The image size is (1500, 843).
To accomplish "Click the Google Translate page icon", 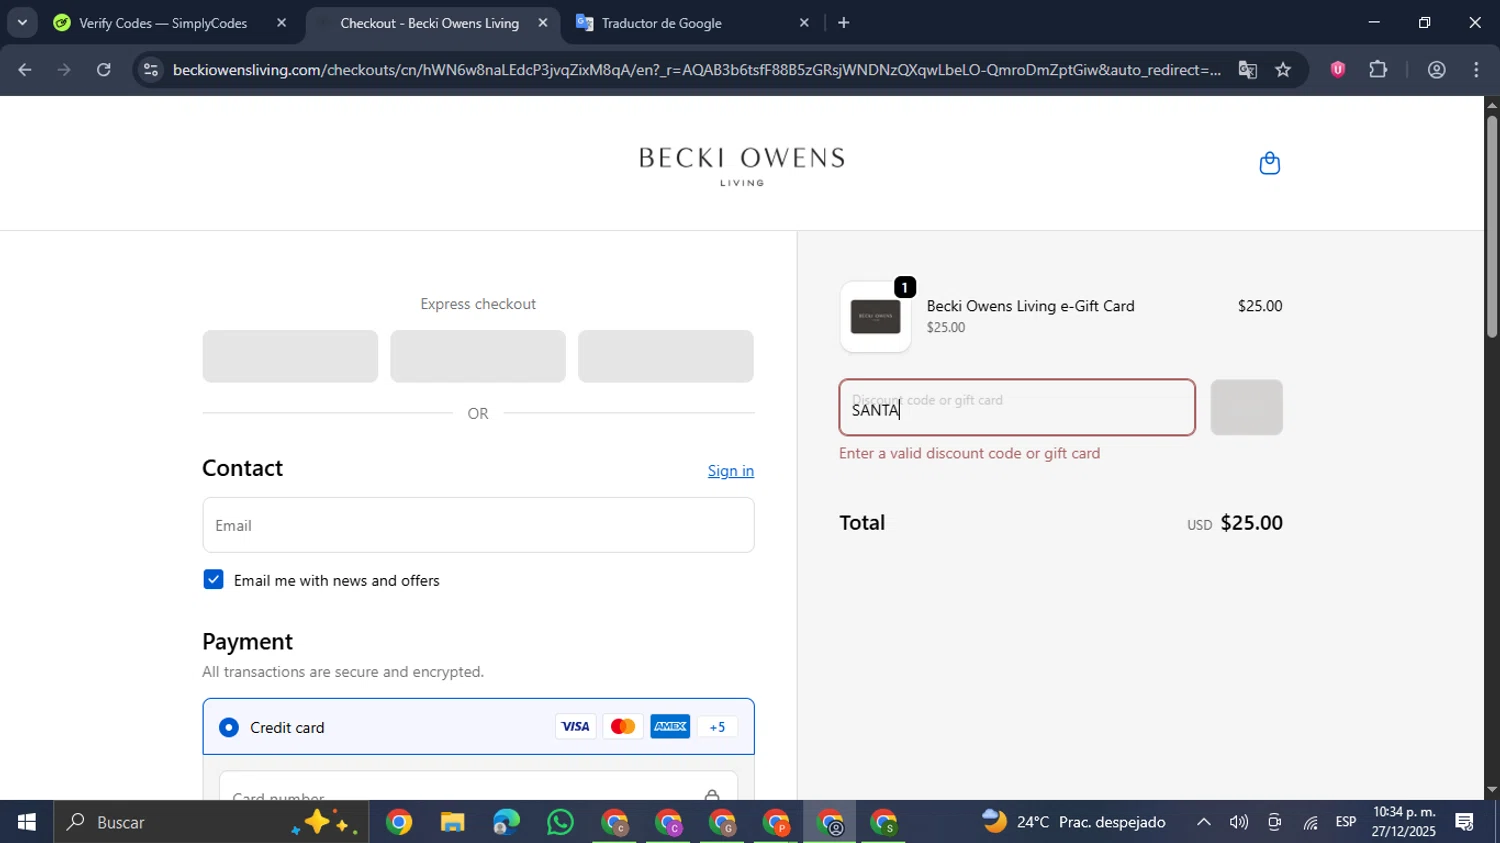I will point(1247,70).
